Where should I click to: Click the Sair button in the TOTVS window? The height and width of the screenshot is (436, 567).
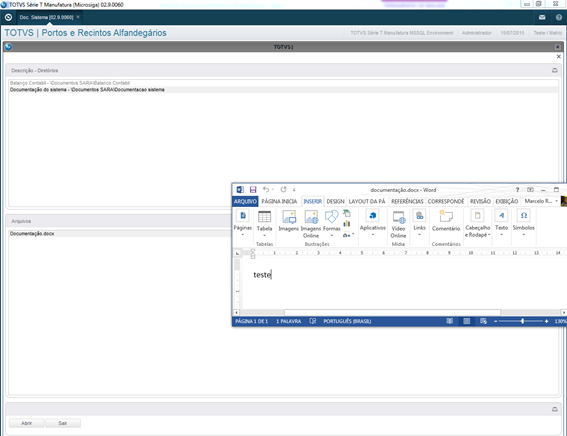(63, 423)
